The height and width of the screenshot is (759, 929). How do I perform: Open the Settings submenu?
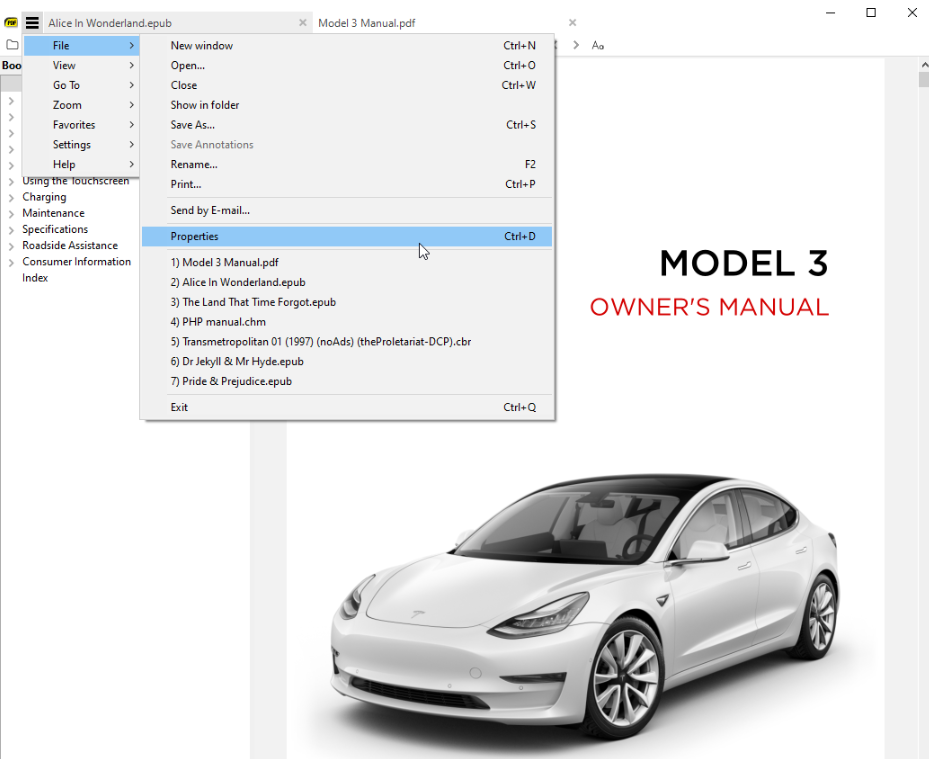[82, 145]
